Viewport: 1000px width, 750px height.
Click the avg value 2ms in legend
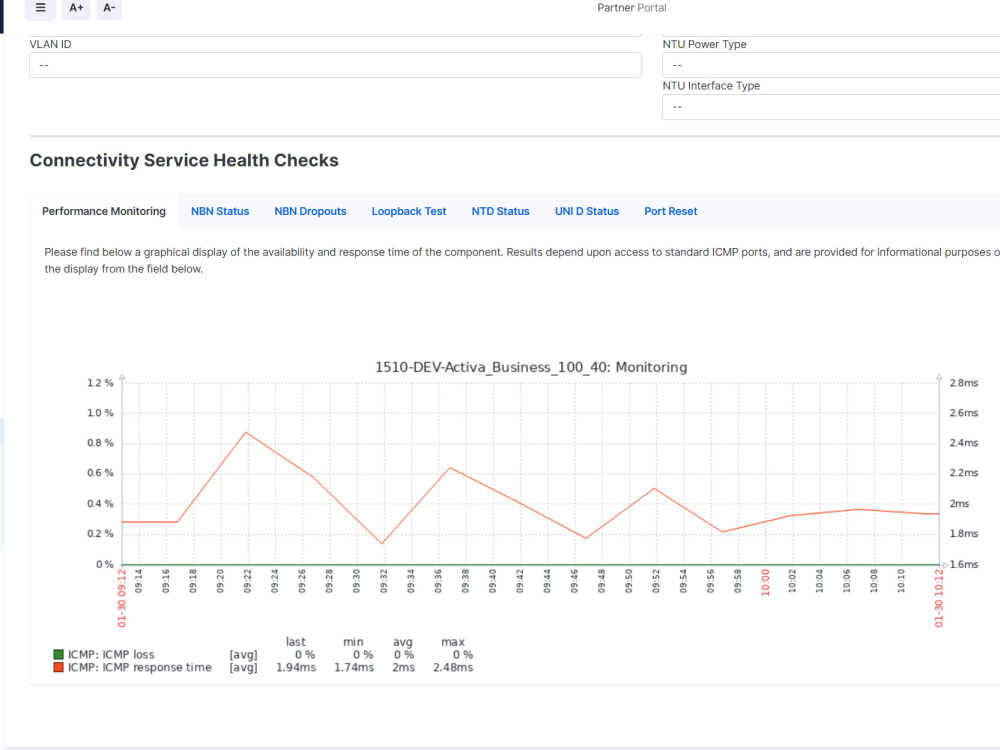(x=403, y=667)
